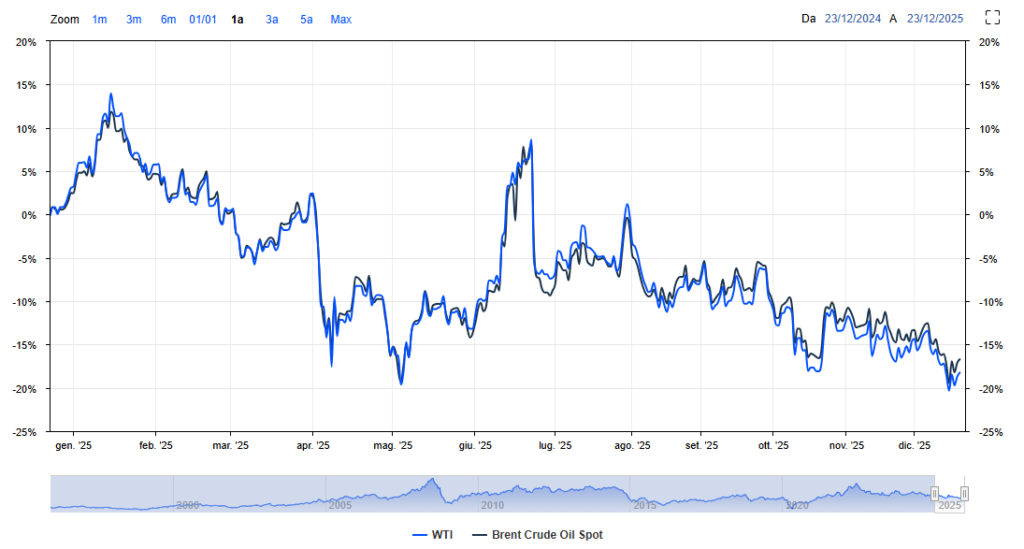The image size is (1024, 549).
Task: Show the Max full history range
Action: point(341,19)
